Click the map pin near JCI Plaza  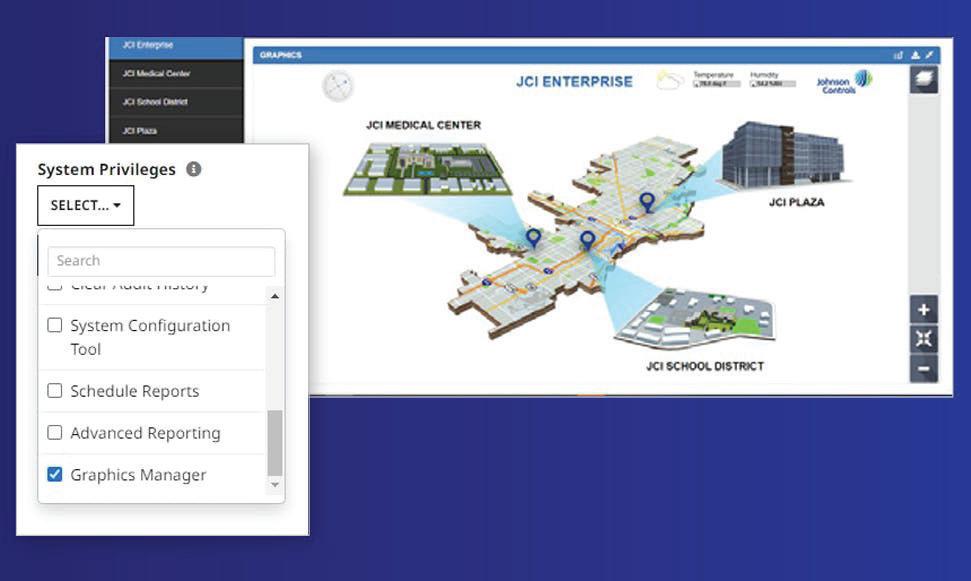click(647, 202)
